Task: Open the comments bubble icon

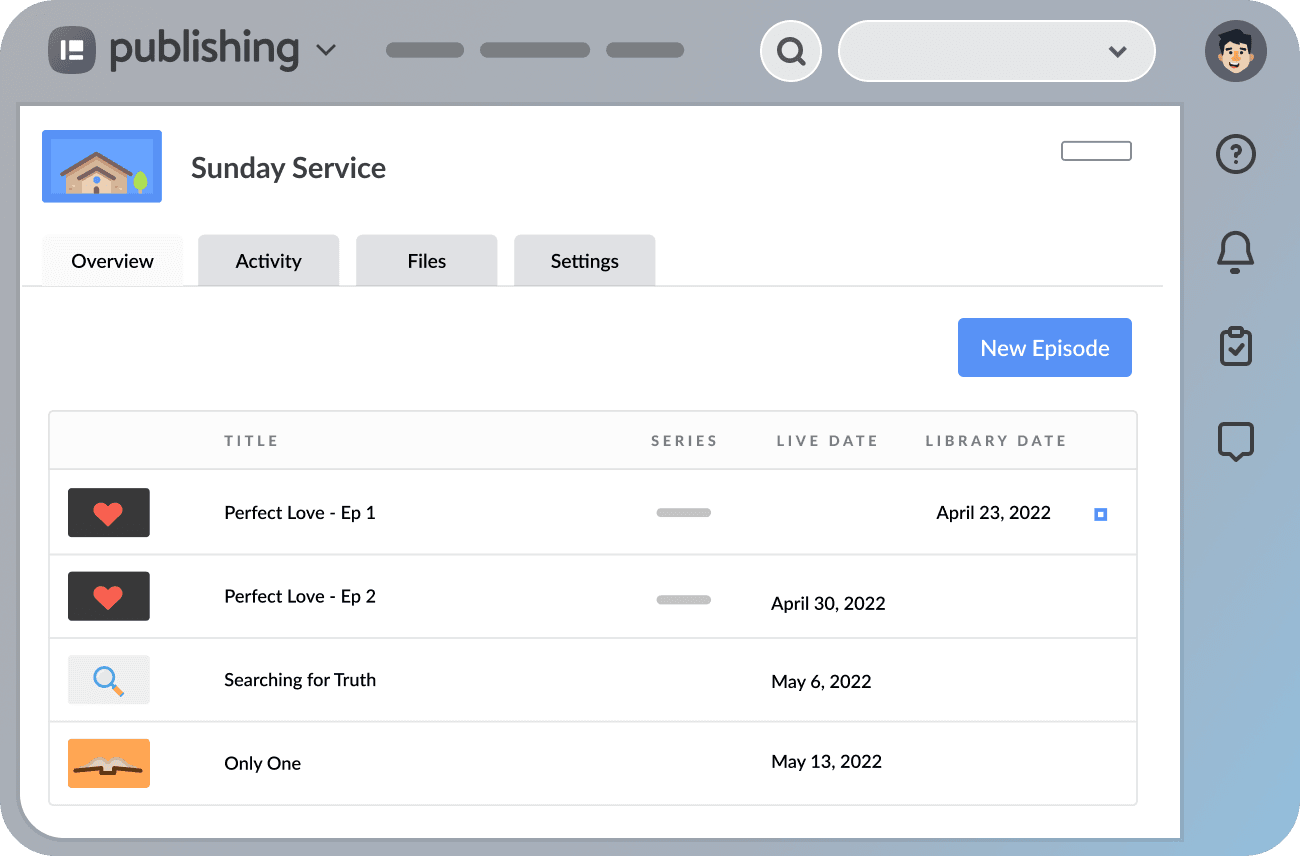Action: [x=1235, y=441]
